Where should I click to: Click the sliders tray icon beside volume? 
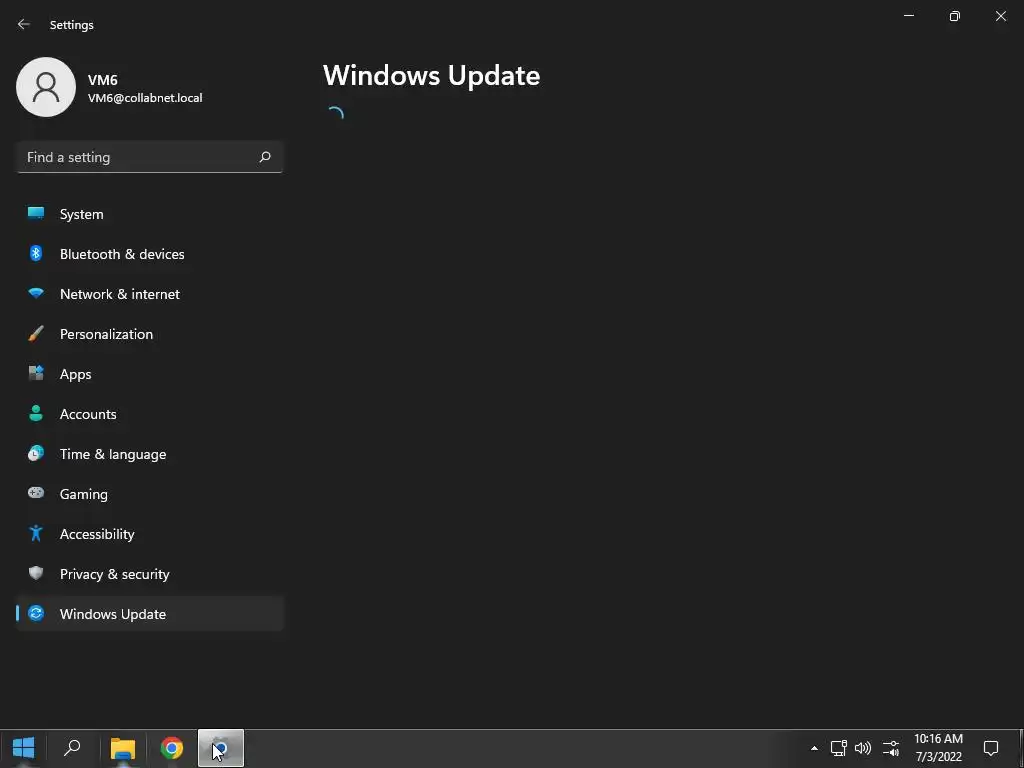(891, 748)
